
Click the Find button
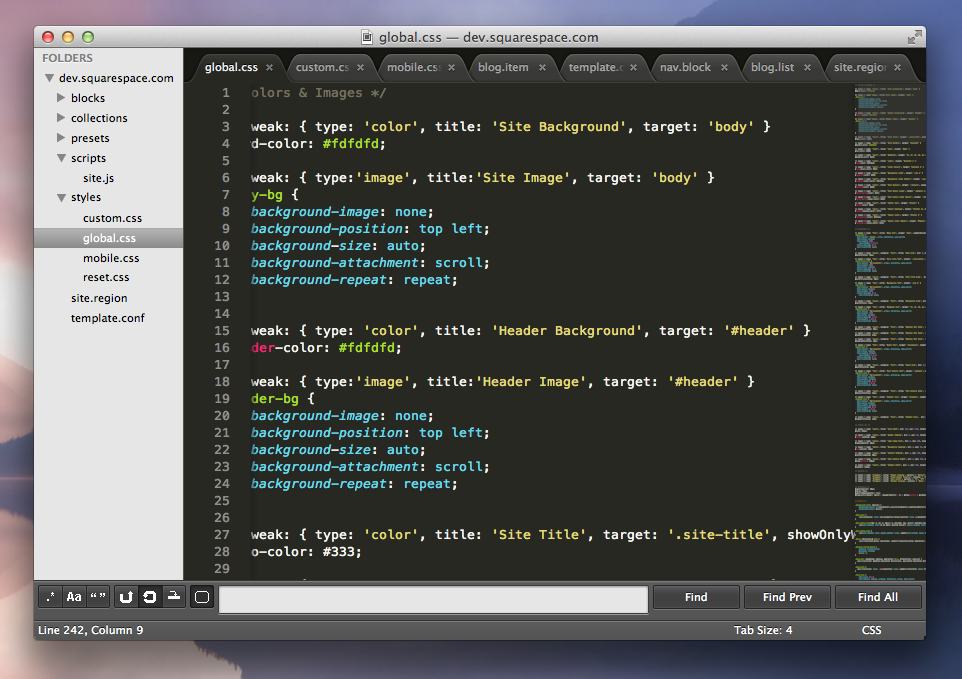point(696,597)
